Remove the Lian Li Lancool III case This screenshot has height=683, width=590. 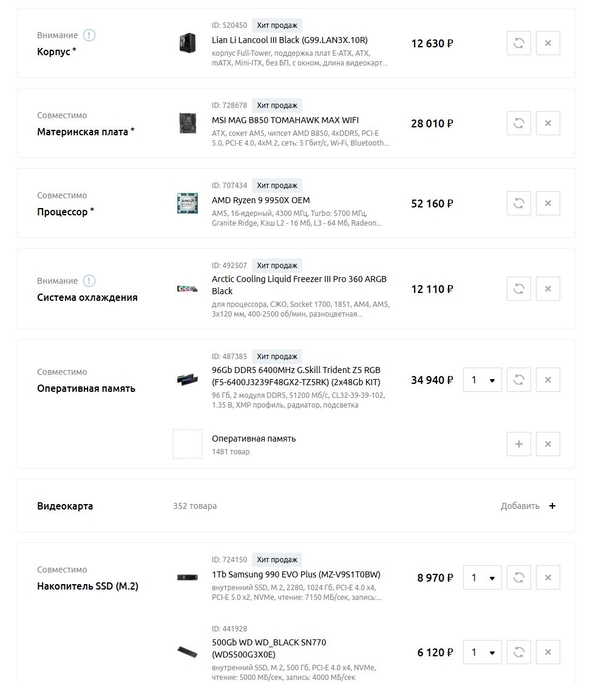point(548,43)
